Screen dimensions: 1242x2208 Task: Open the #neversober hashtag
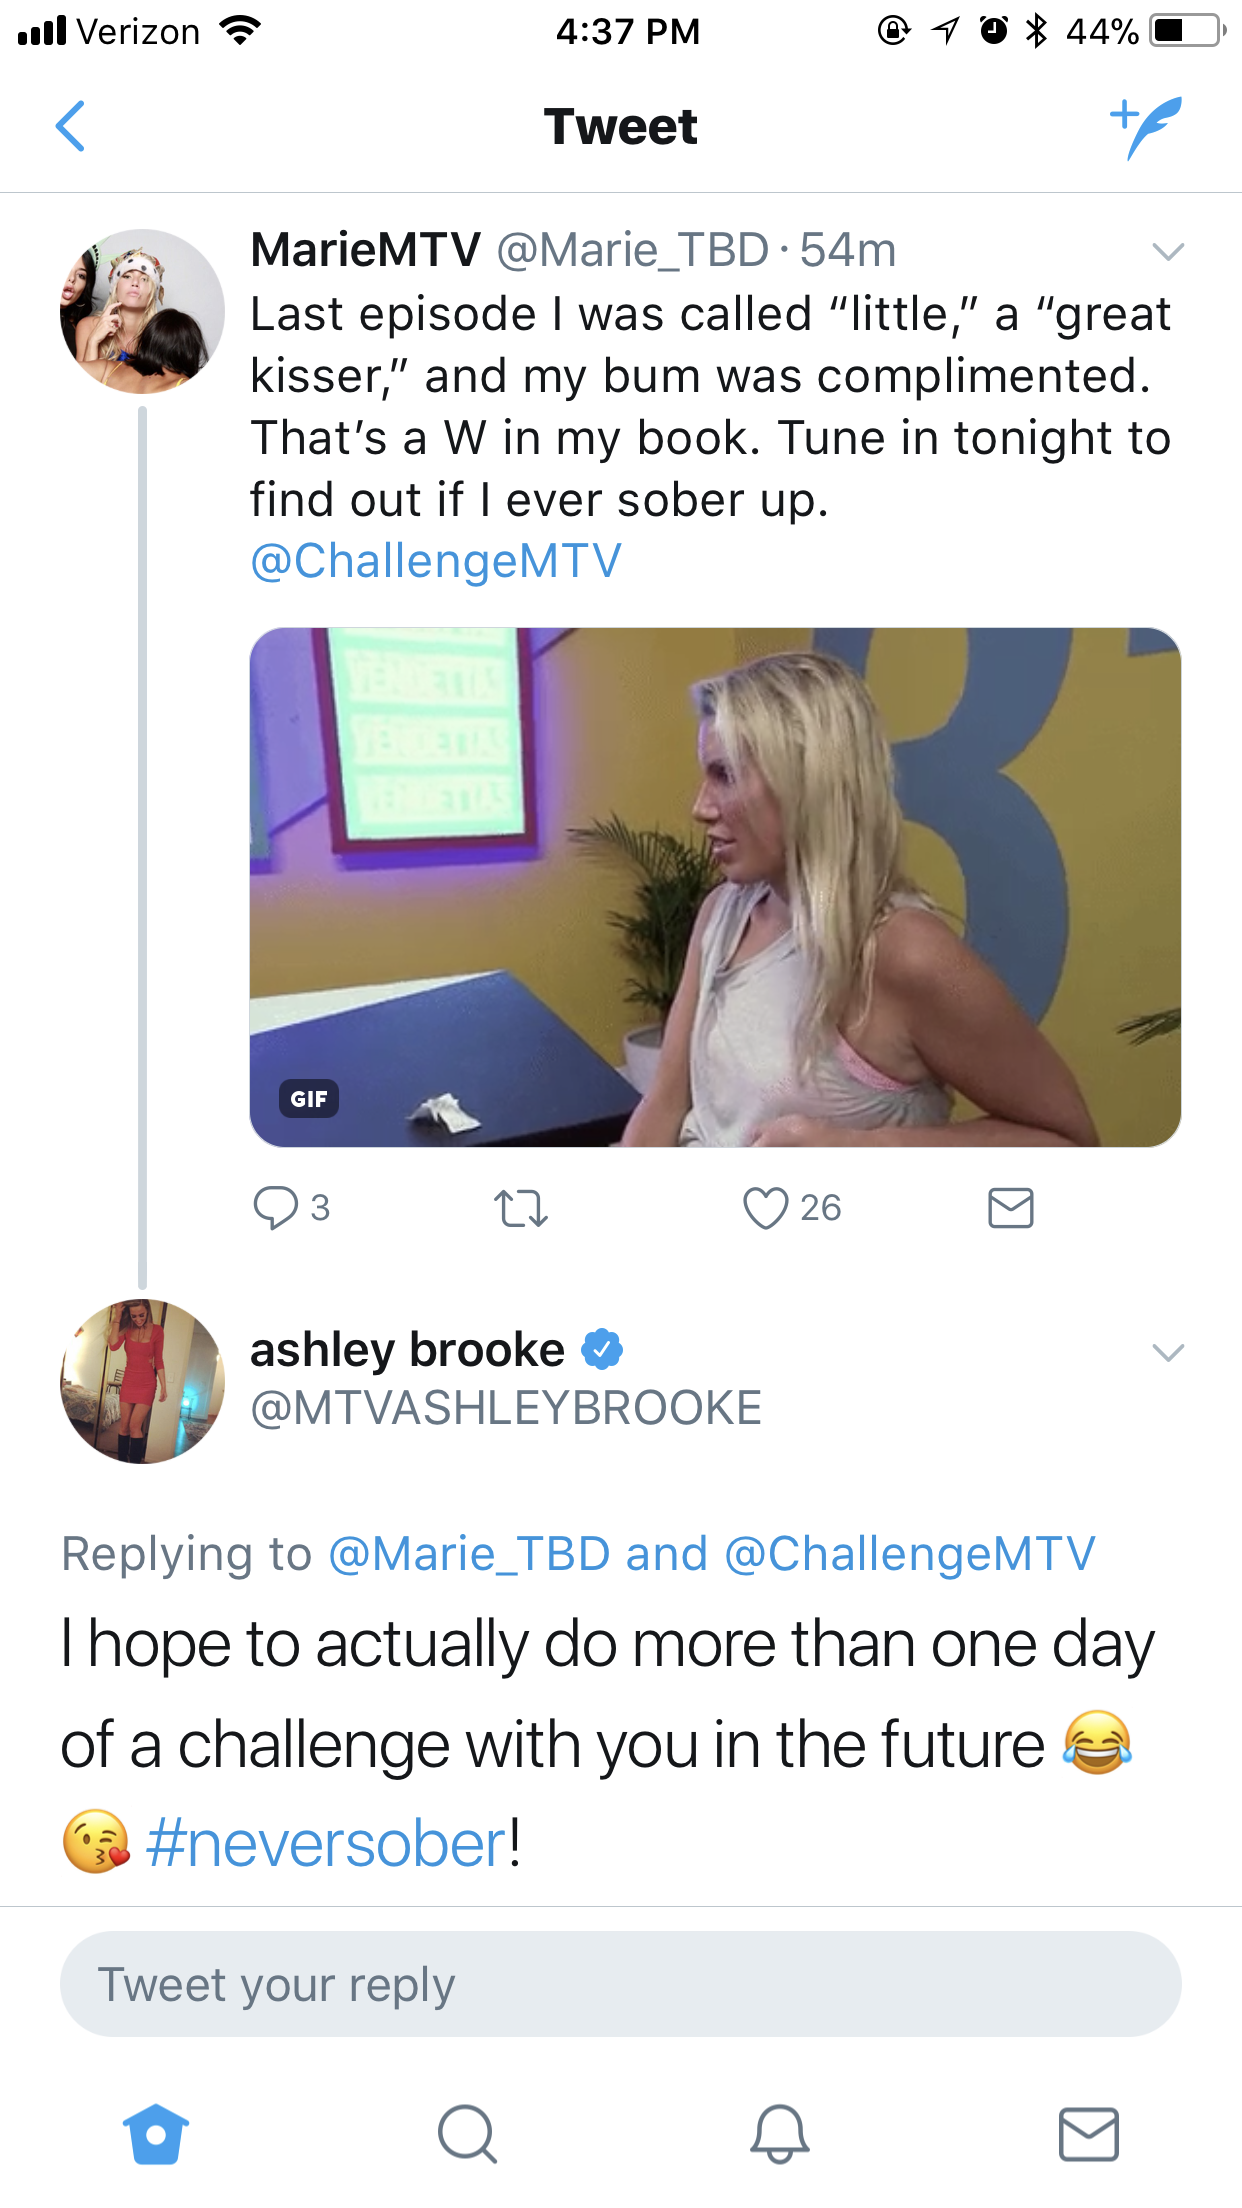point(327,1844)
